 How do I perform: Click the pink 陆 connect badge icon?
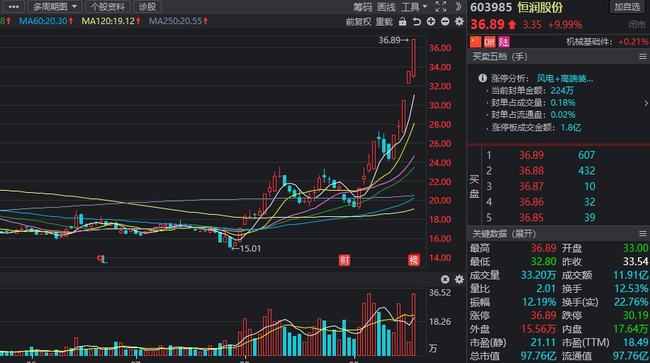504,41
